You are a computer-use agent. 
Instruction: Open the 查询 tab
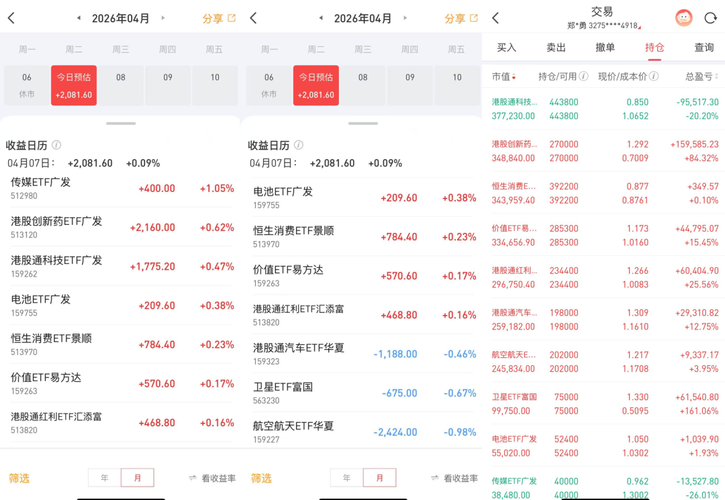pos(704,47)
